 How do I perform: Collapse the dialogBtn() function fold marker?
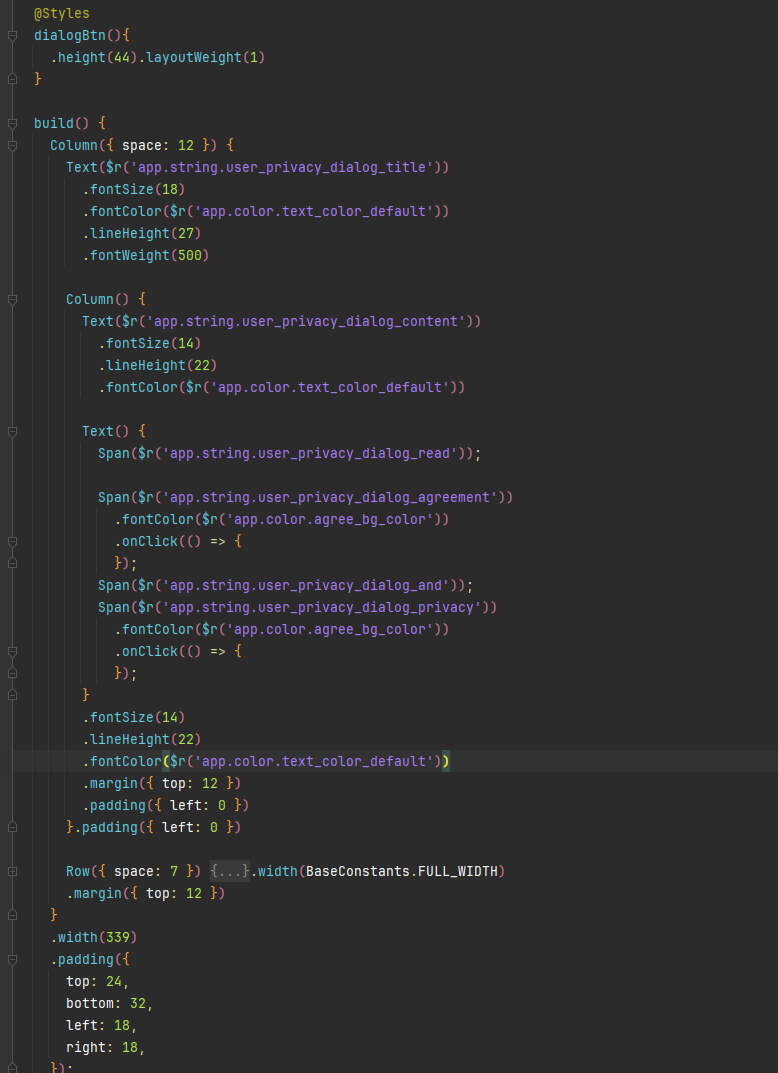[12, 36]
